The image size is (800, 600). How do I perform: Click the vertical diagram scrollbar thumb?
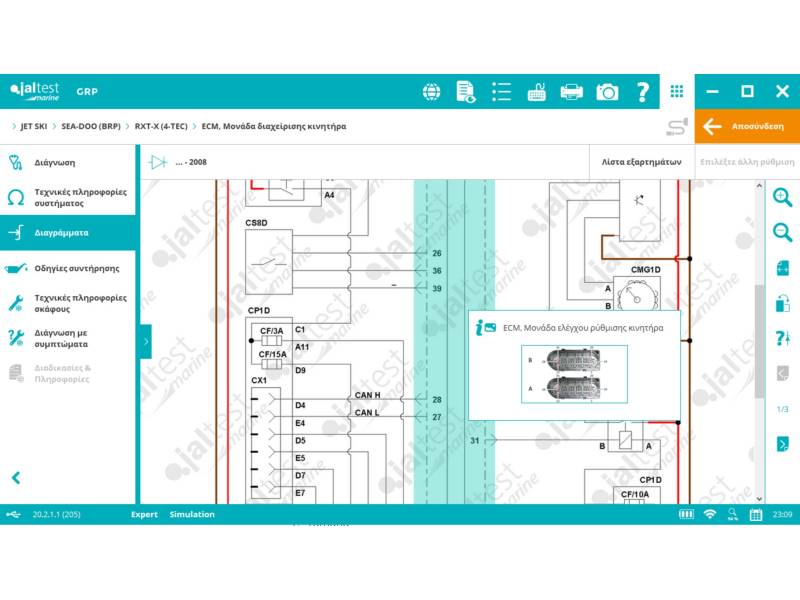coord(759,340)
